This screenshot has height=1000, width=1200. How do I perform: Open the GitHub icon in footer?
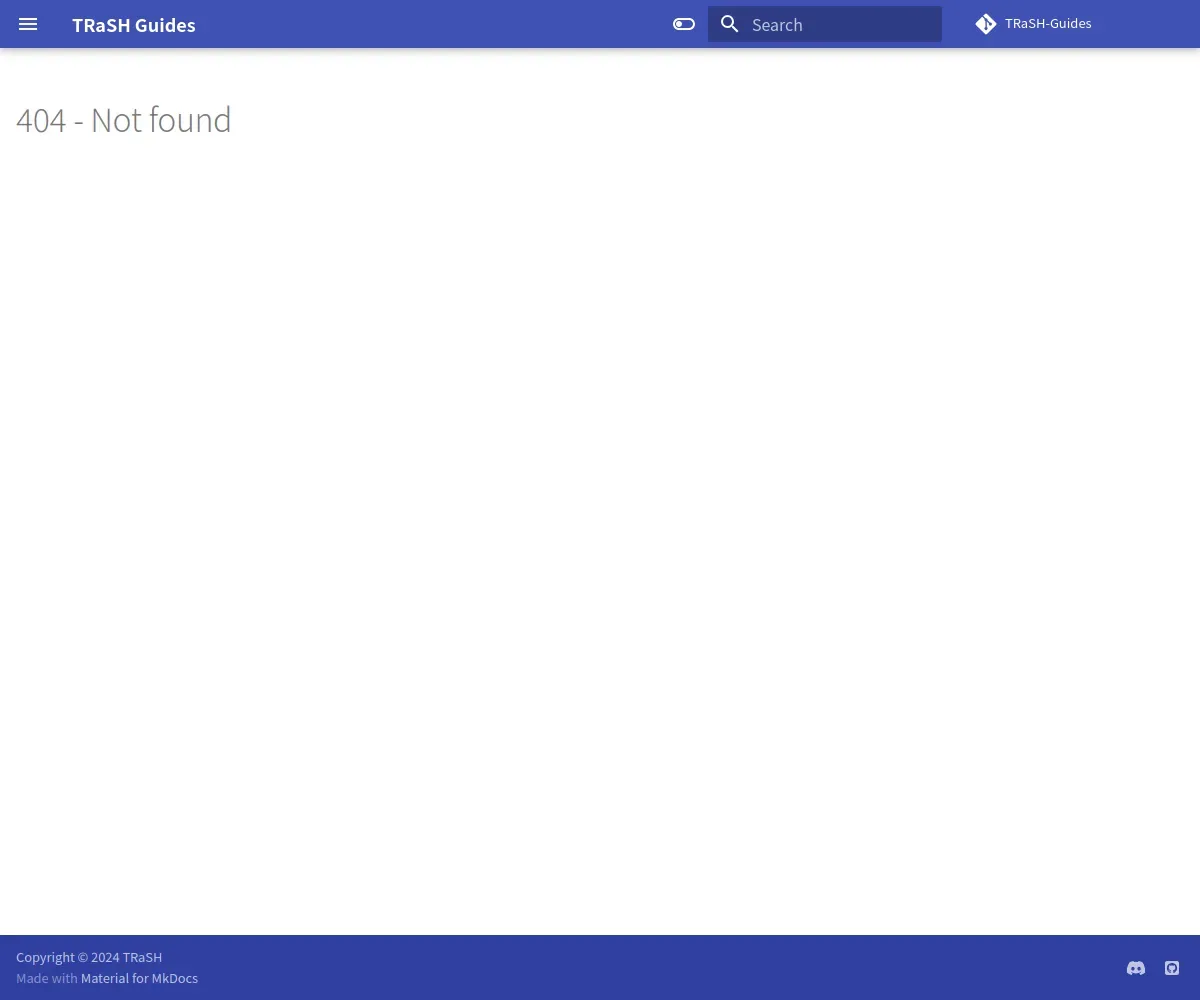1172,968
